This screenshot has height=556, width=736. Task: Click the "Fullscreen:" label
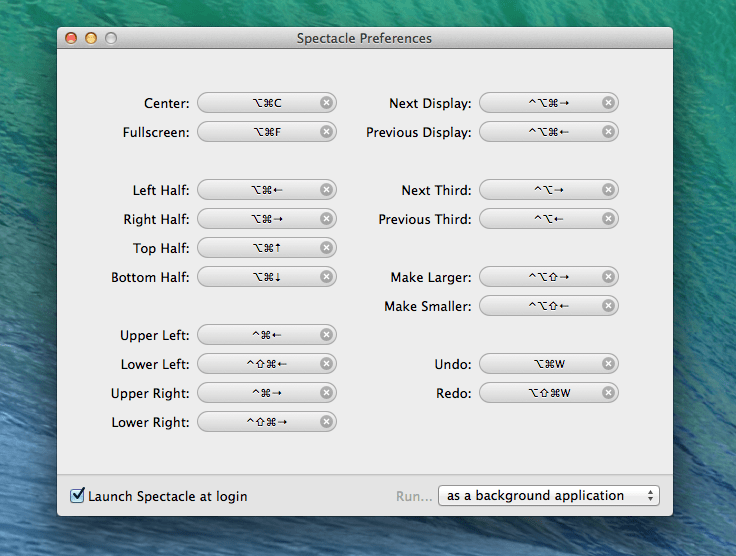[156, 132]
